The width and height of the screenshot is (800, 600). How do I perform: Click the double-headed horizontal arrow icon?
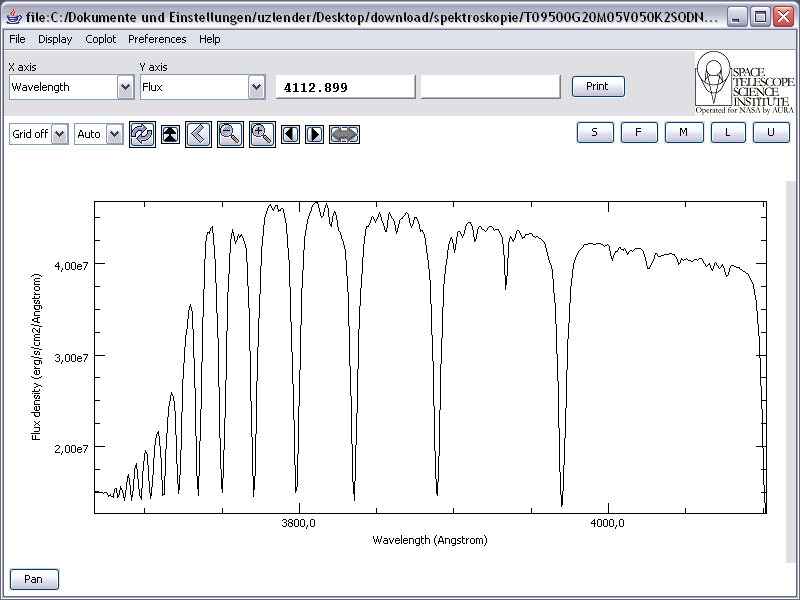(x=344, y=135)
